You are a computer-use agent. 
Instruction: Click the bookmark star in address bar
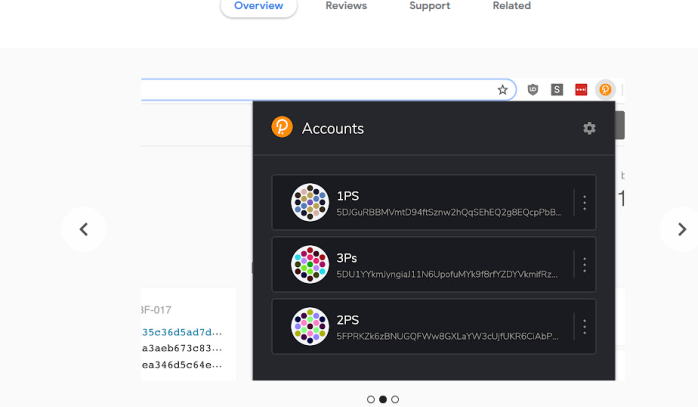coord(503,90)
